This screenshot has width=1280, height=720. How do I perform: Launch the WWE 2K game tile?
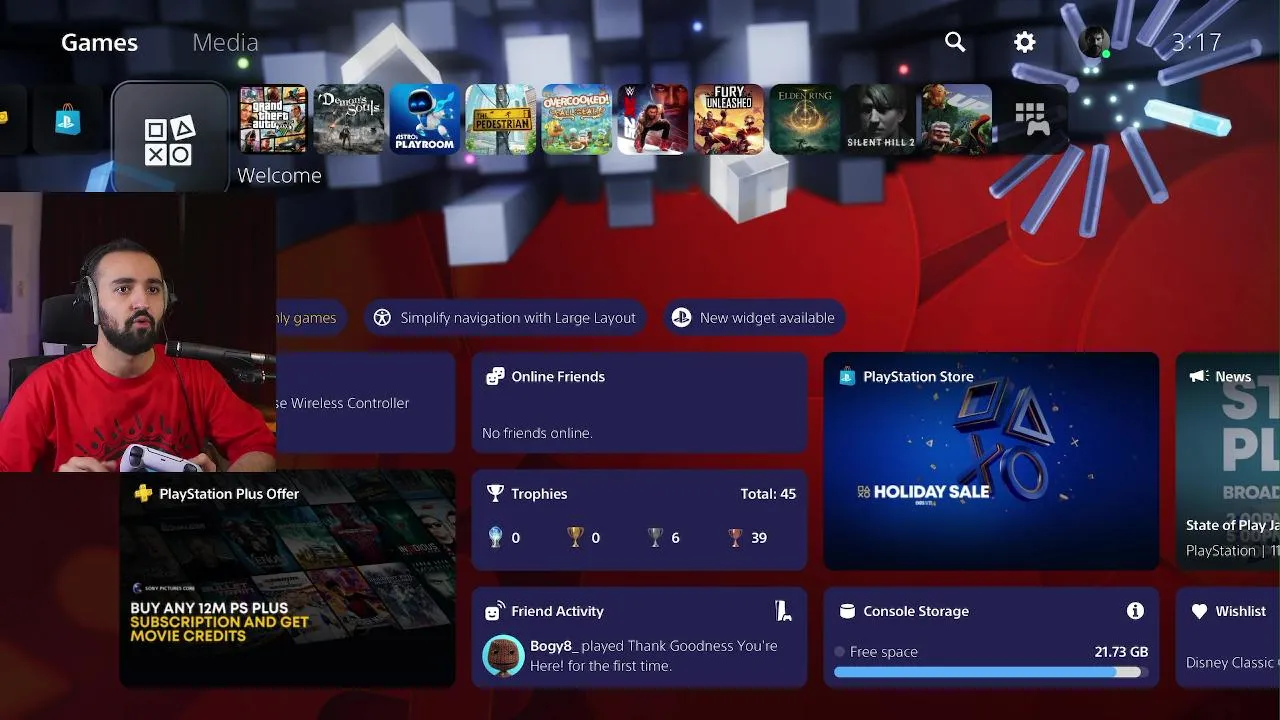pyautogui.click(x=653, y=119)
